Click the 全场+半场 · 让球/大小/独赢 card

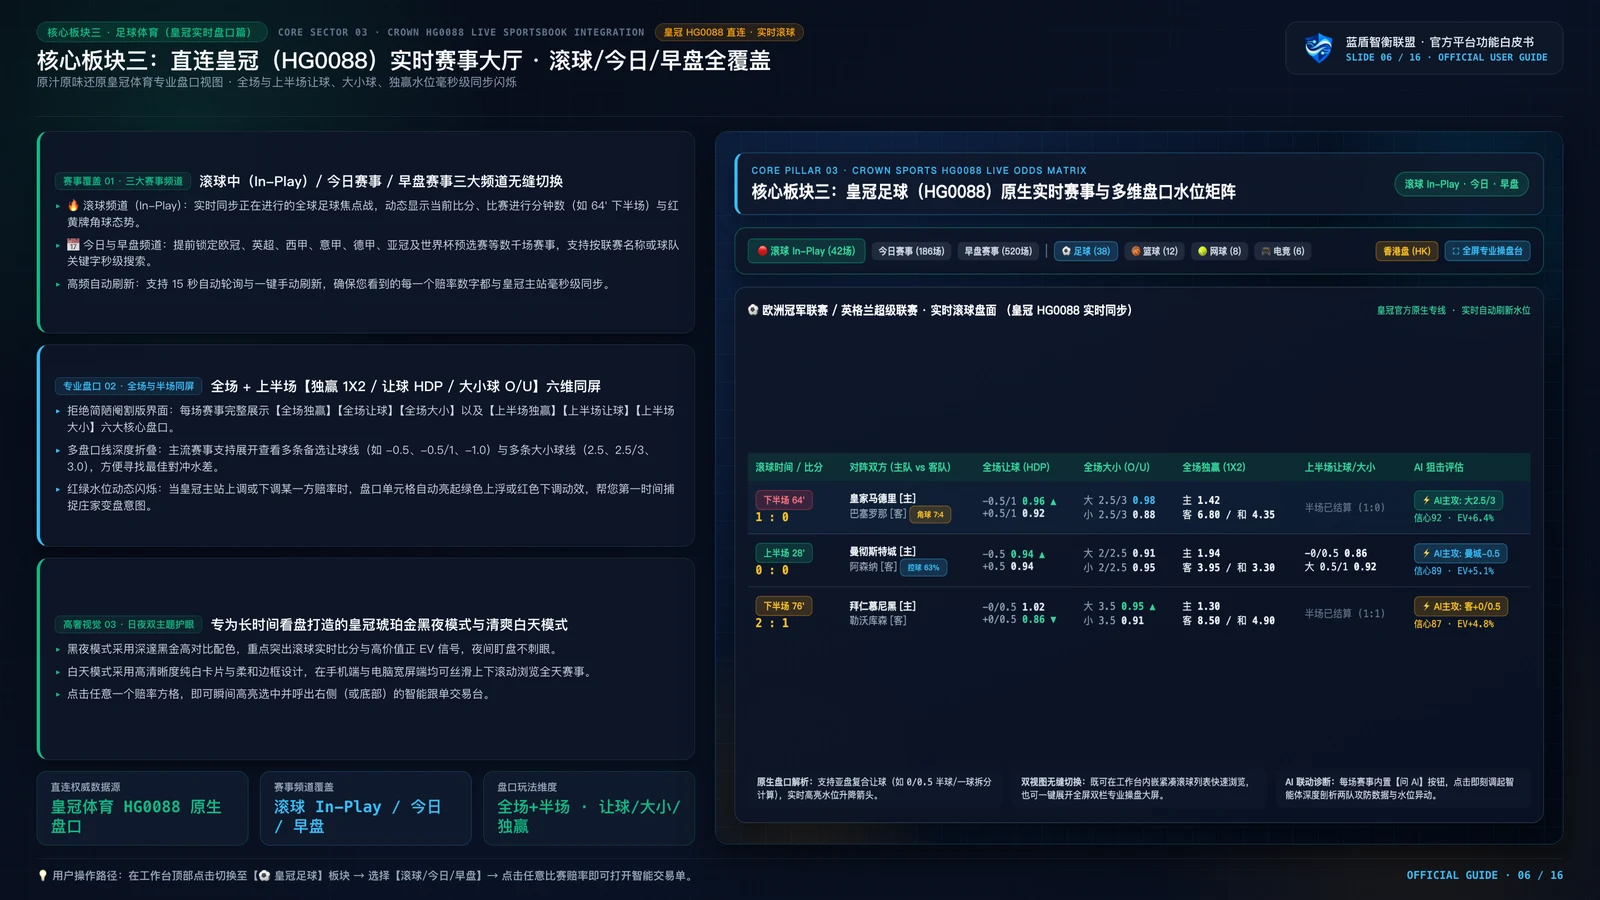pos(589,808)
